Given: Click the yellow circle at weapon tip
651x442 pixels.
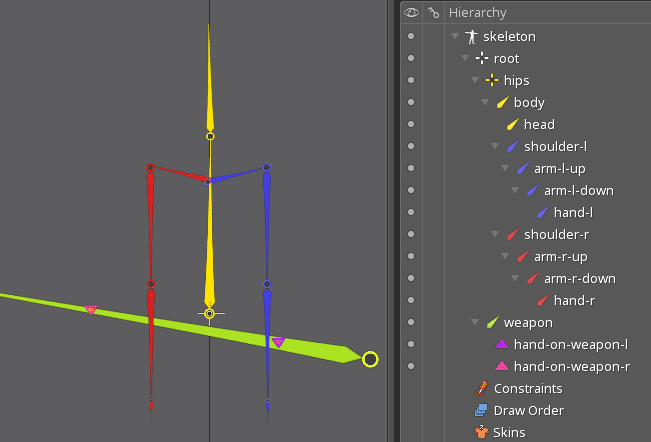Looking at the screenshot, I should point(370,359).
